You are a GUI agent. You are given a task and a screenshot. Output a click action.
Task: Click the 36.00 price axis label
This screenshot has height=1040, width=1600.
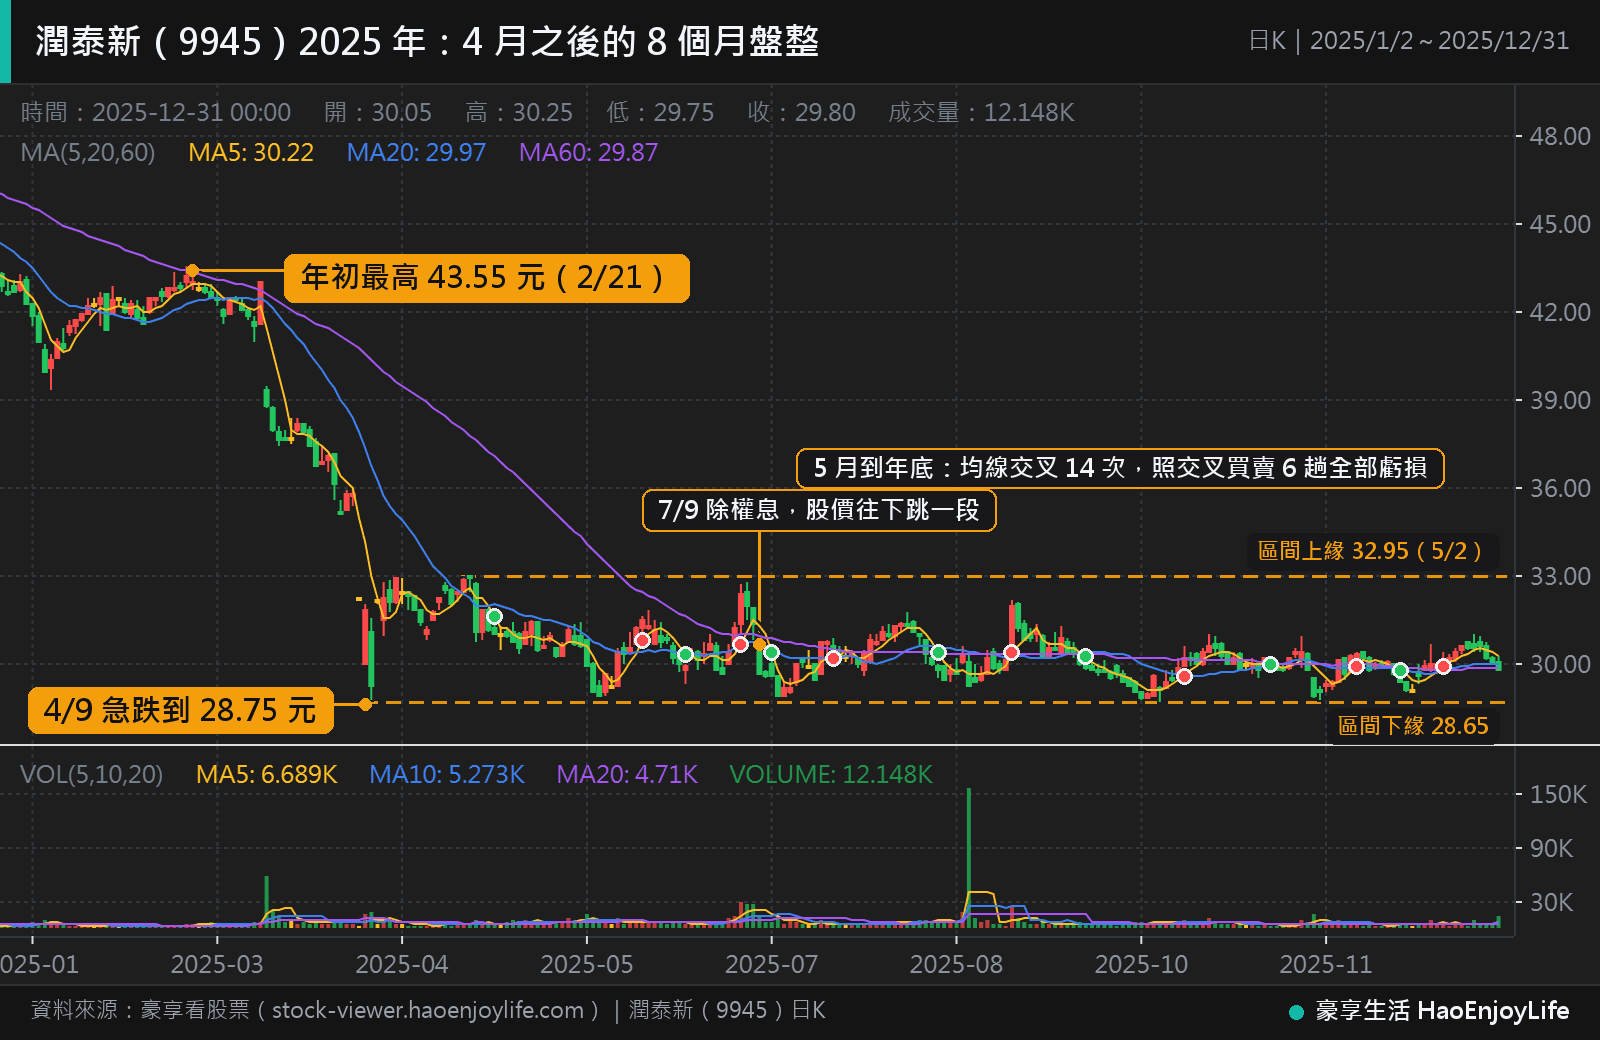click(x=1559, y=488)
